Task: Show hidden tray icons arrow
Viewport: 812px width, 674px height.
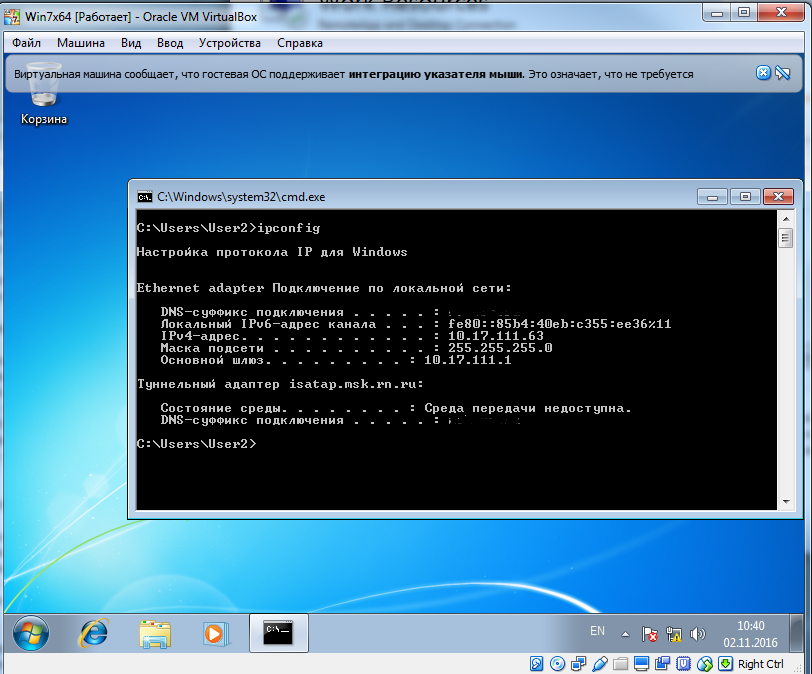Action: [x=626, y=634]
